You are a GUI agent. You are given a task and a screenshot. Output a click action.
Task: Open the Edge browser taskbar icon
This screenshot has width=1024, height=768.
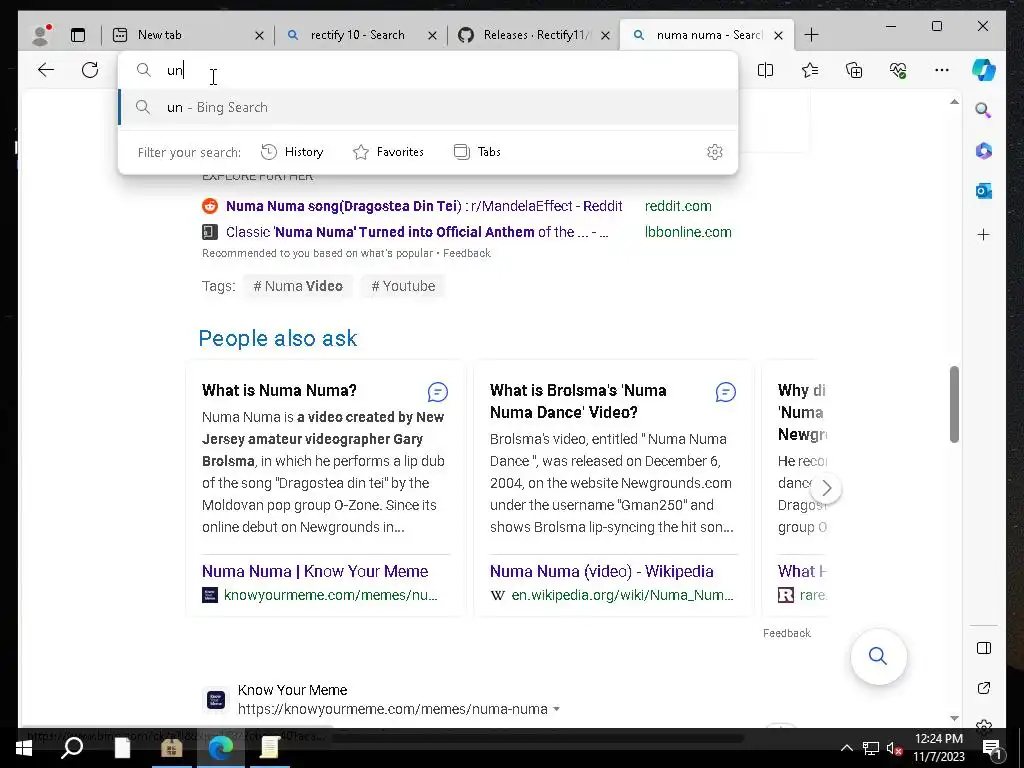pos(221,748)
